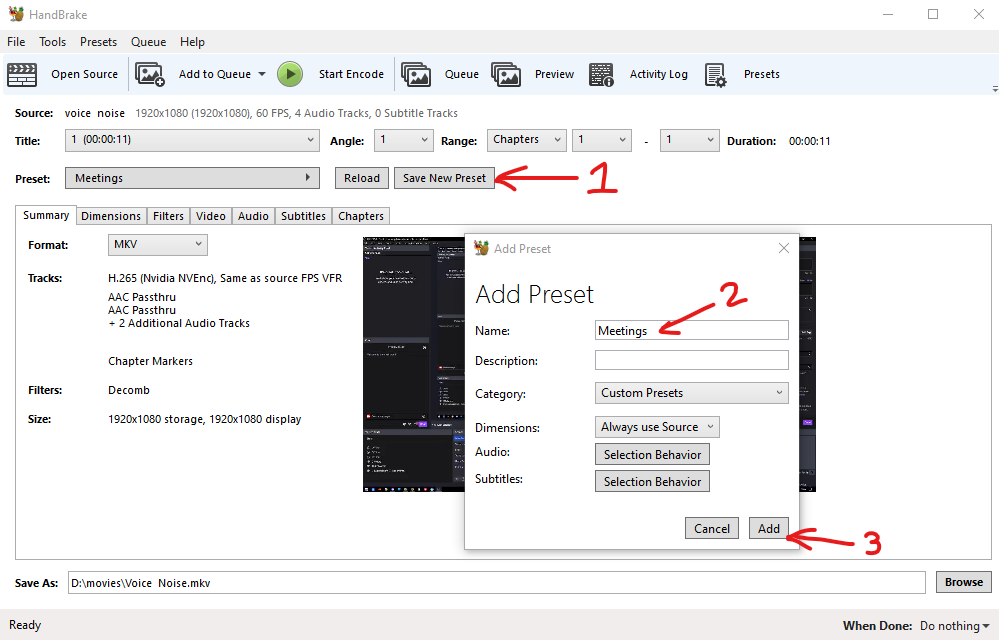This screenshot has height=640, width=999.
Task: Click the Save As path field
Action: [496, 583]
